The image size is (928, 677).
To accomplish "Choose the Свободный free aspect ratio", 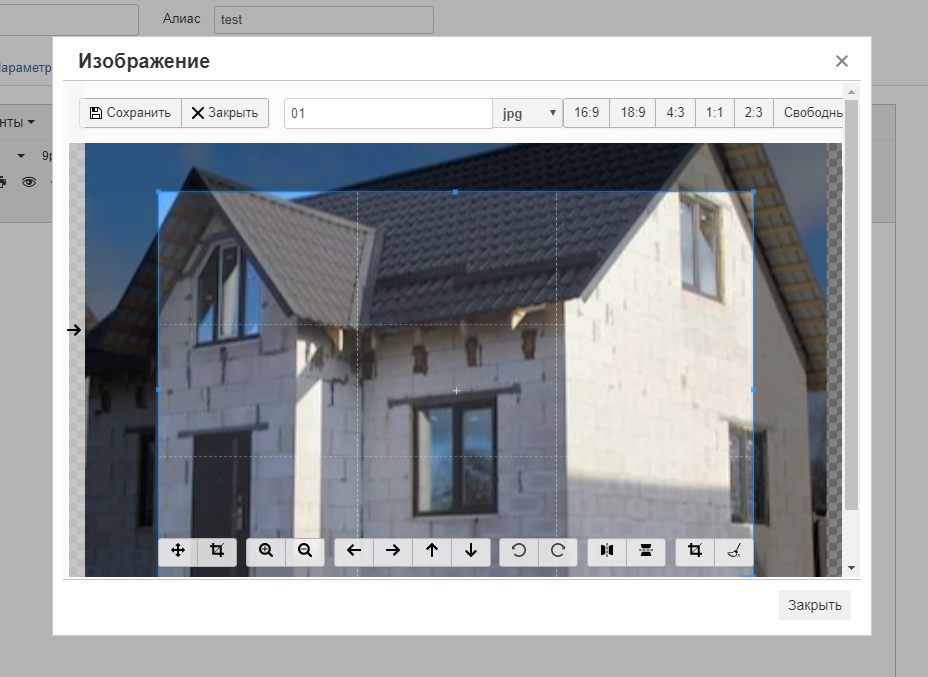I will pyautogui.click(x=808, y=112).
